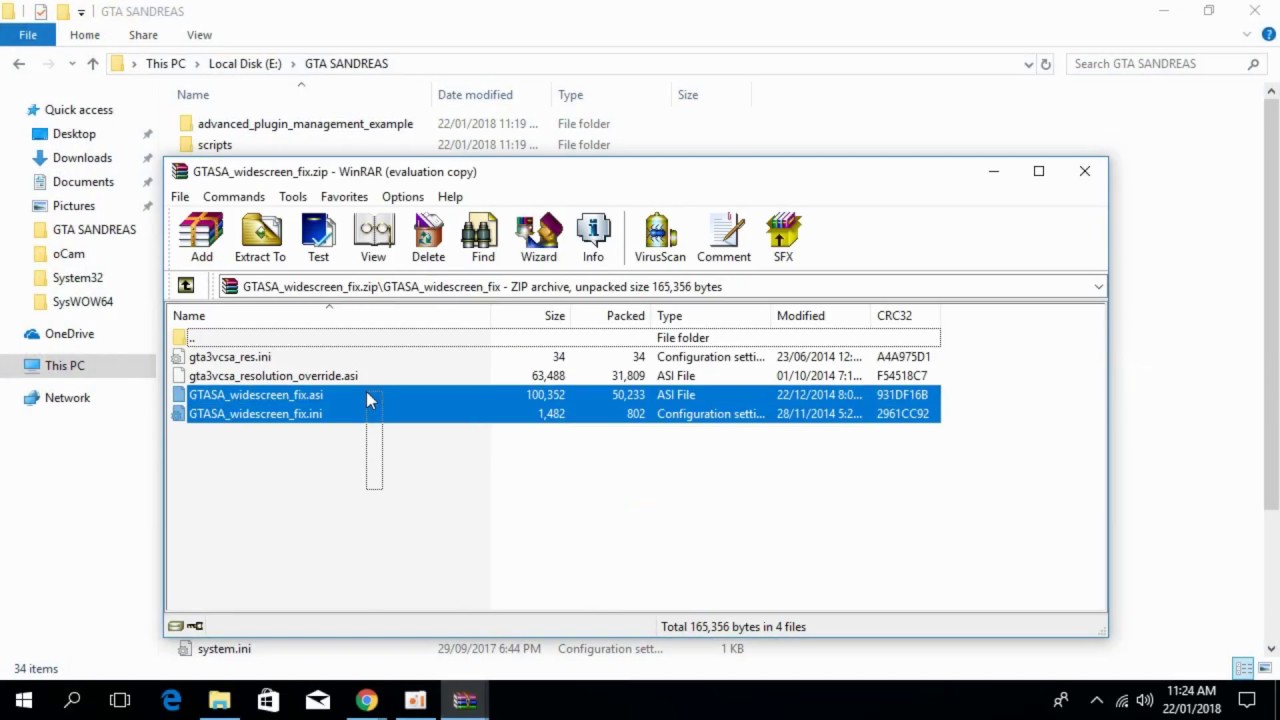Switch to Explorer Share ribbon tab
This screenshot has height=720, width=1280.
pos(143,35)
